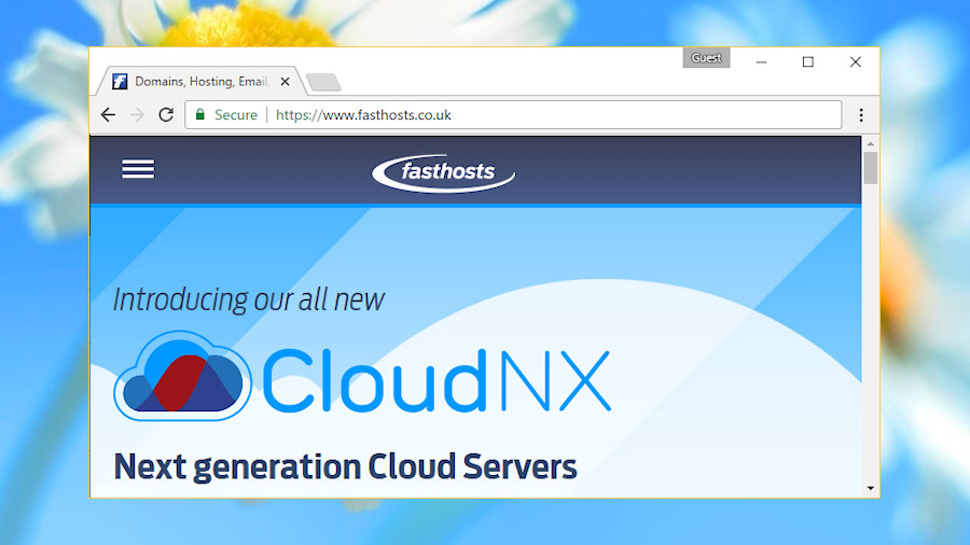Click the scrollbar down arrow

[870, 488]
